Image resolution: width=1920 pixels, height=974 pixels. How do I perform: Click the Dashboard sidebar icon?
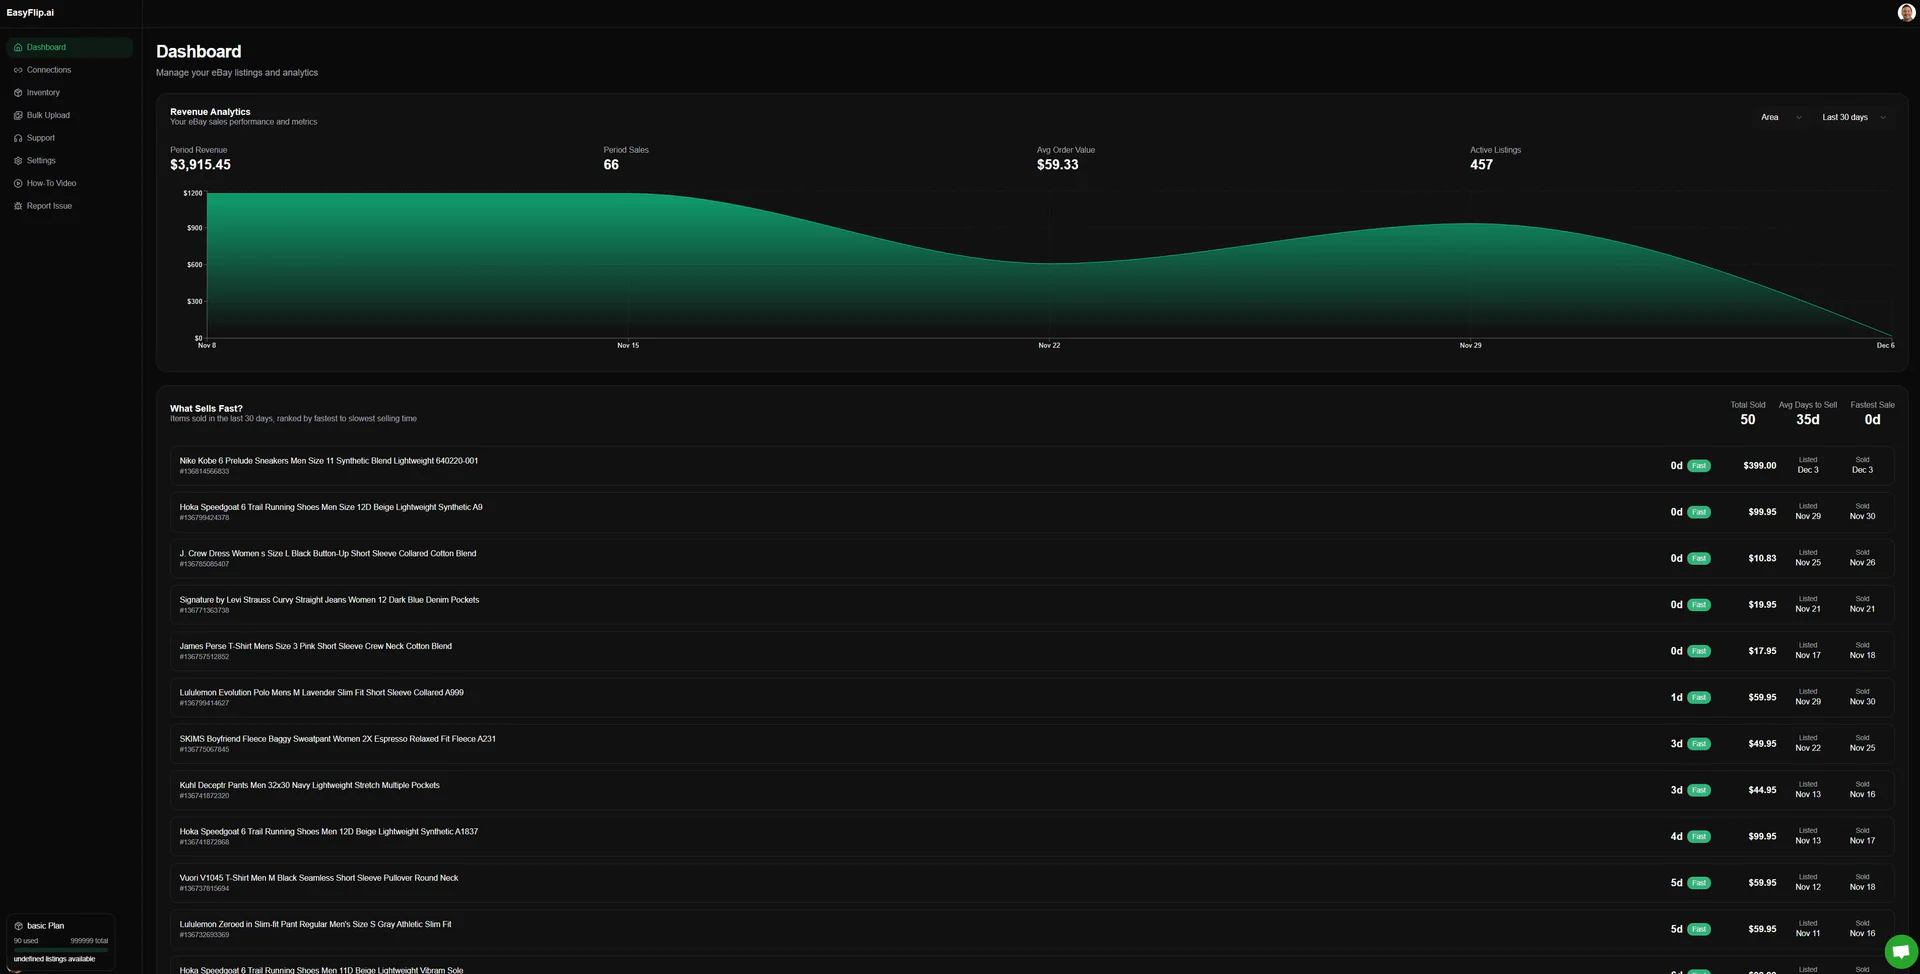tap(18, 47)
